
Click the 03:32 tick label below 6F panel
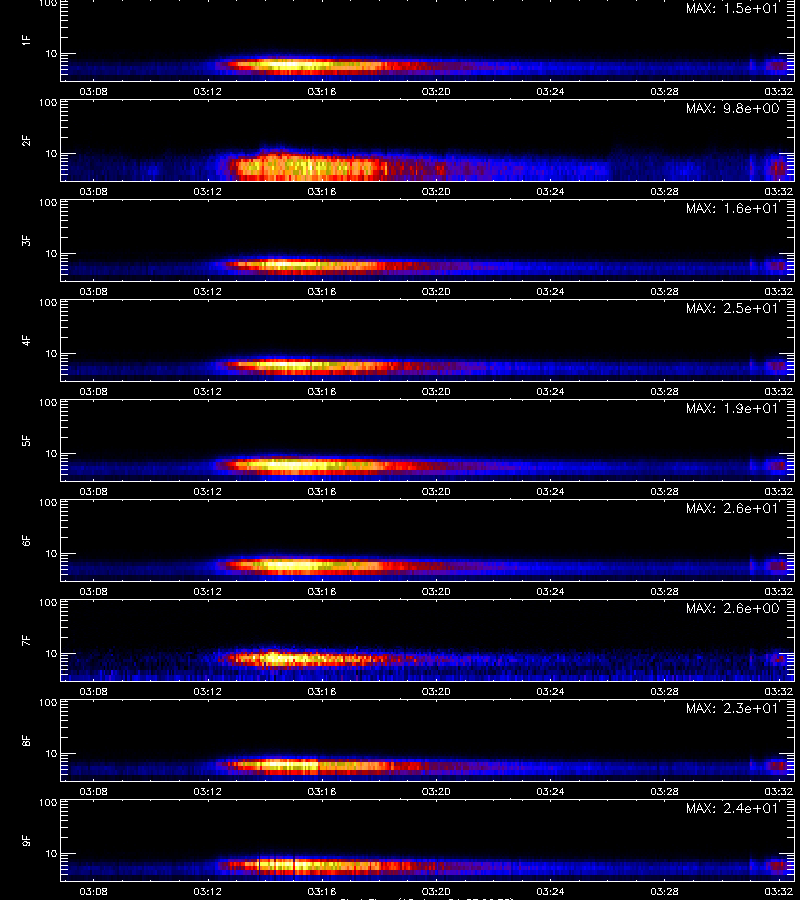tap(779, 591)
